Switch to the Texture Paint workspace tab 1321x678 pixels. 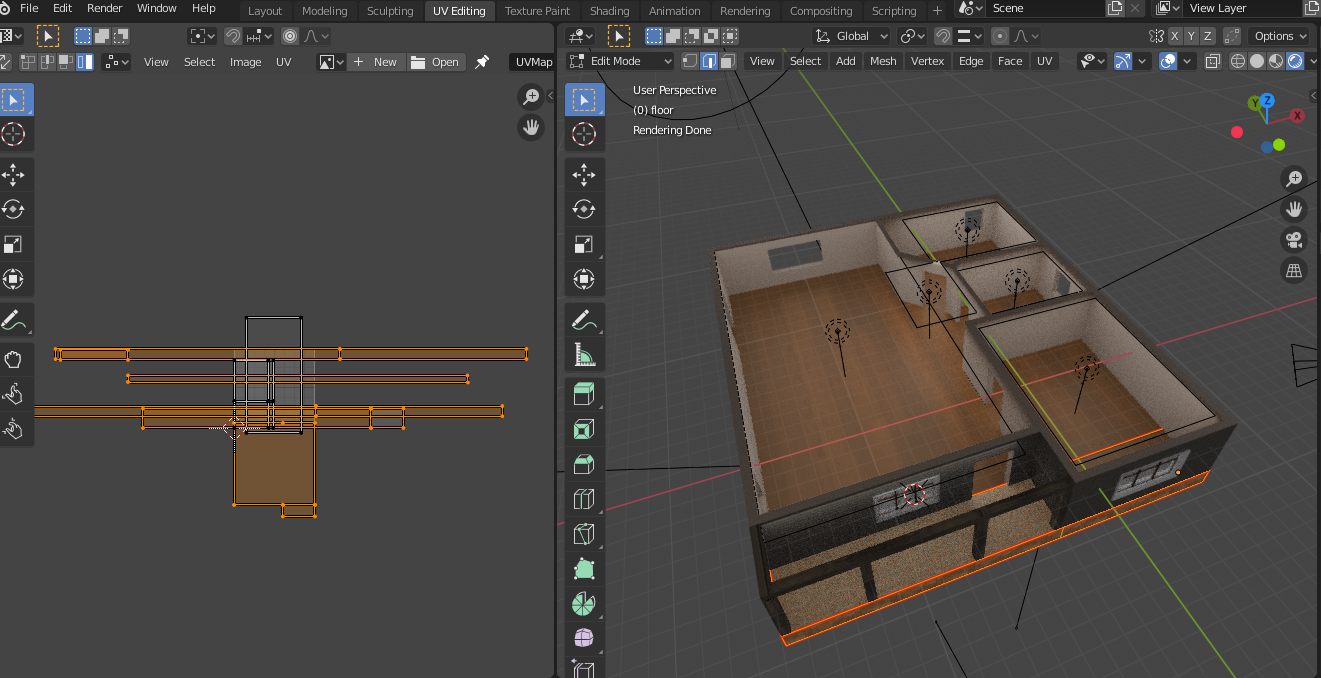[x=537, y=11]
